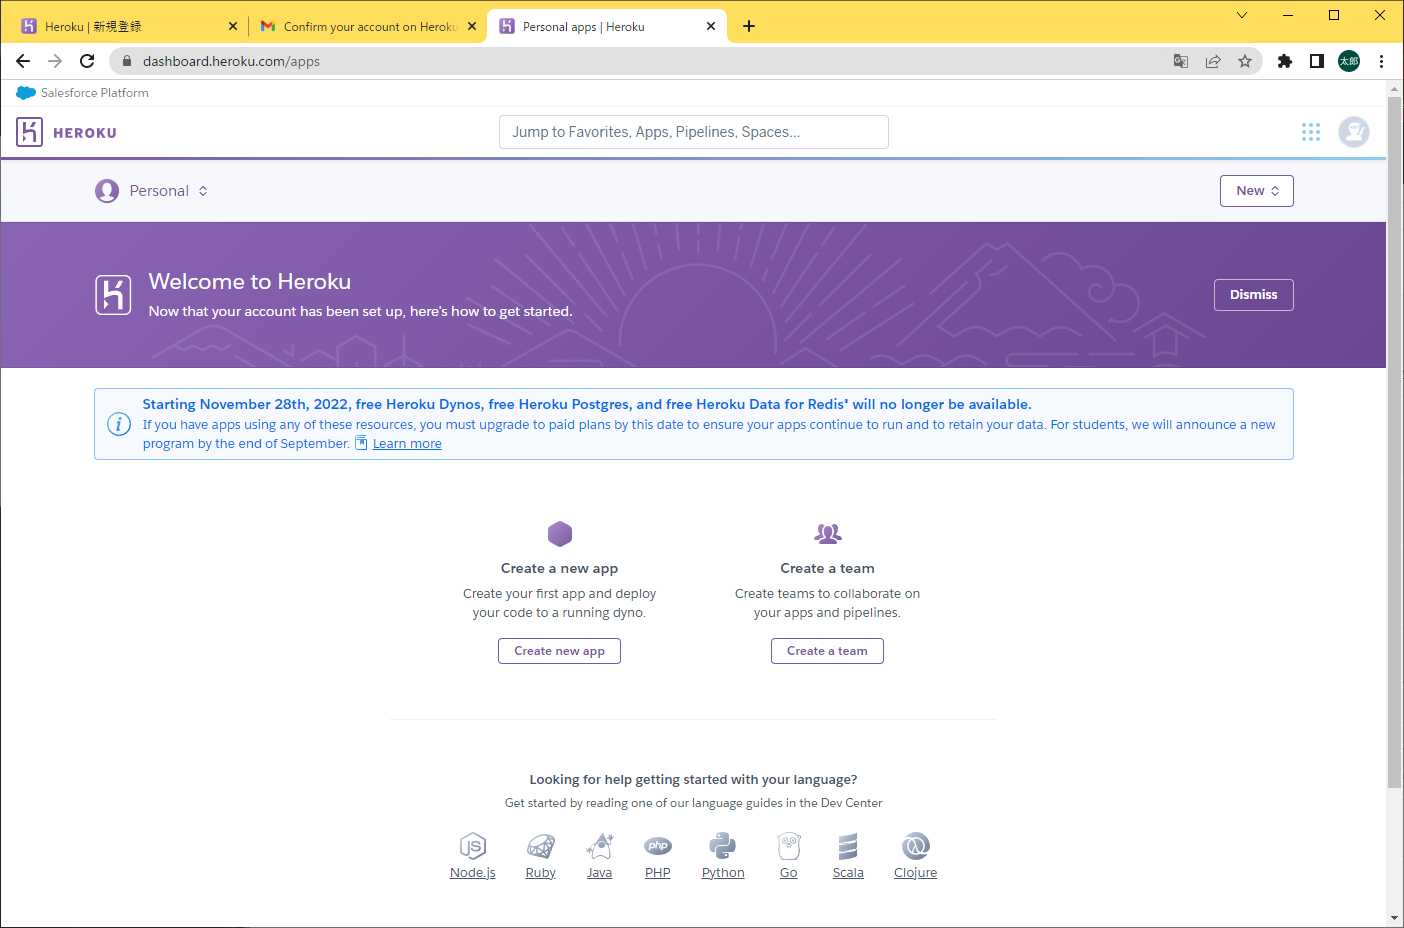Viewport: 1404px width, 928px height.
Task: Open the user account avatar menu
Action: pos(1354,132)
